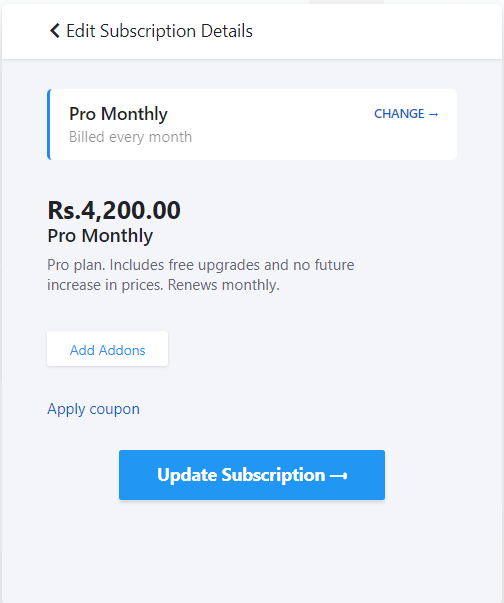The width and height of the screenshot is (504, 603).
Task: Click the arrow icon beside CHANGE
Action: (x=433, y=114)
